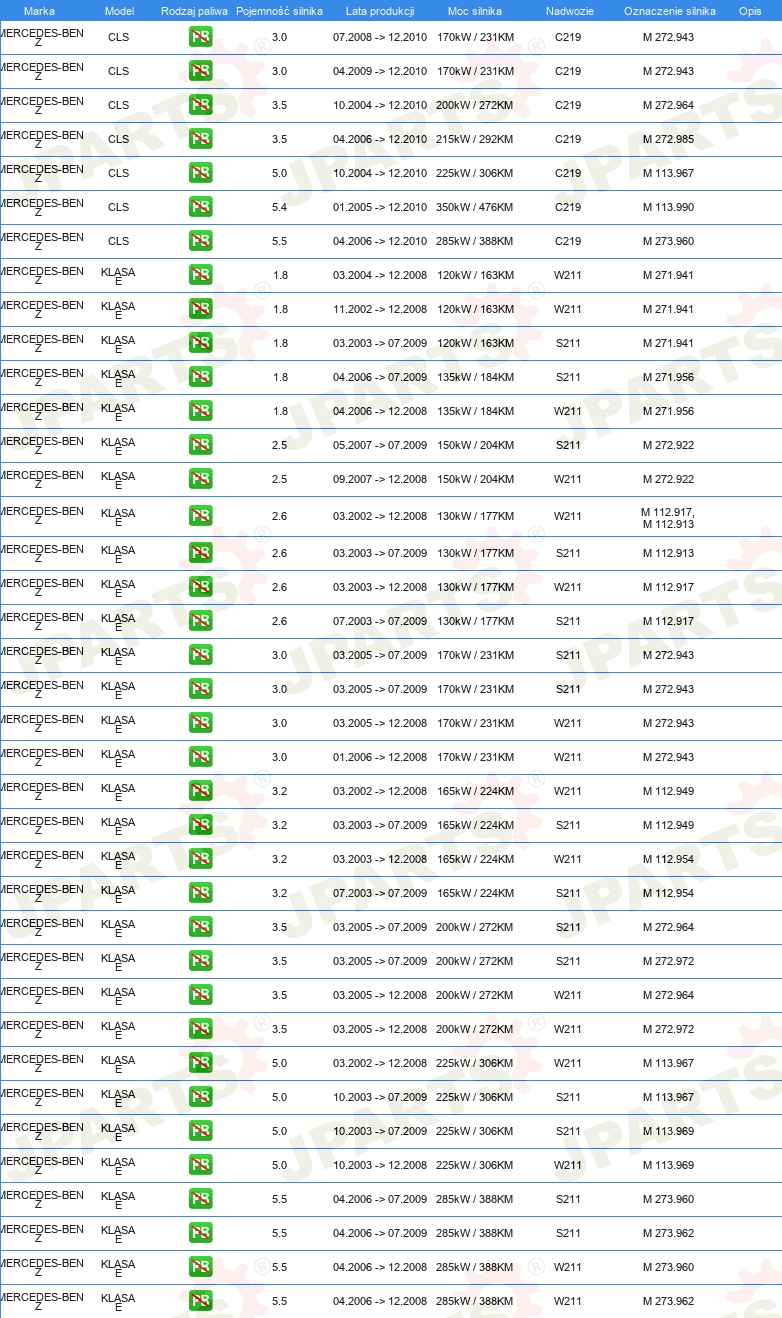The height and width of the screenshot is (1318, 782).
Task: Select engine code M 272.985
Action: coord(668,139)
